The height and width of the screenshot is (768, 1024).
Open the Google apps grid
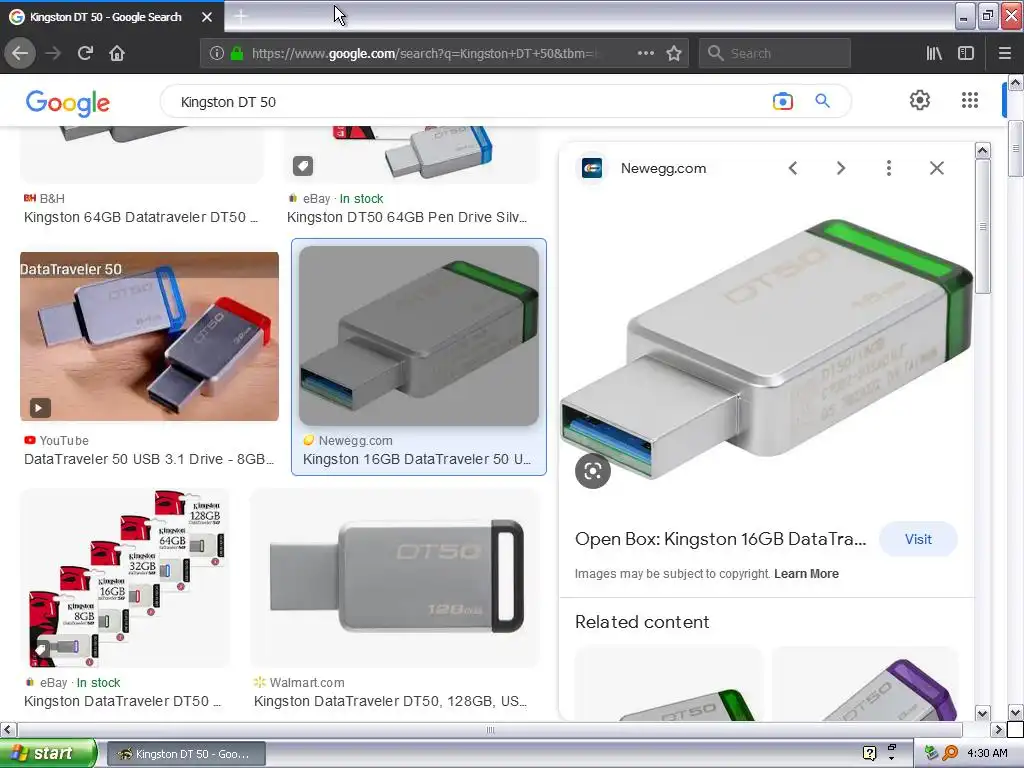tap(970, 100)
